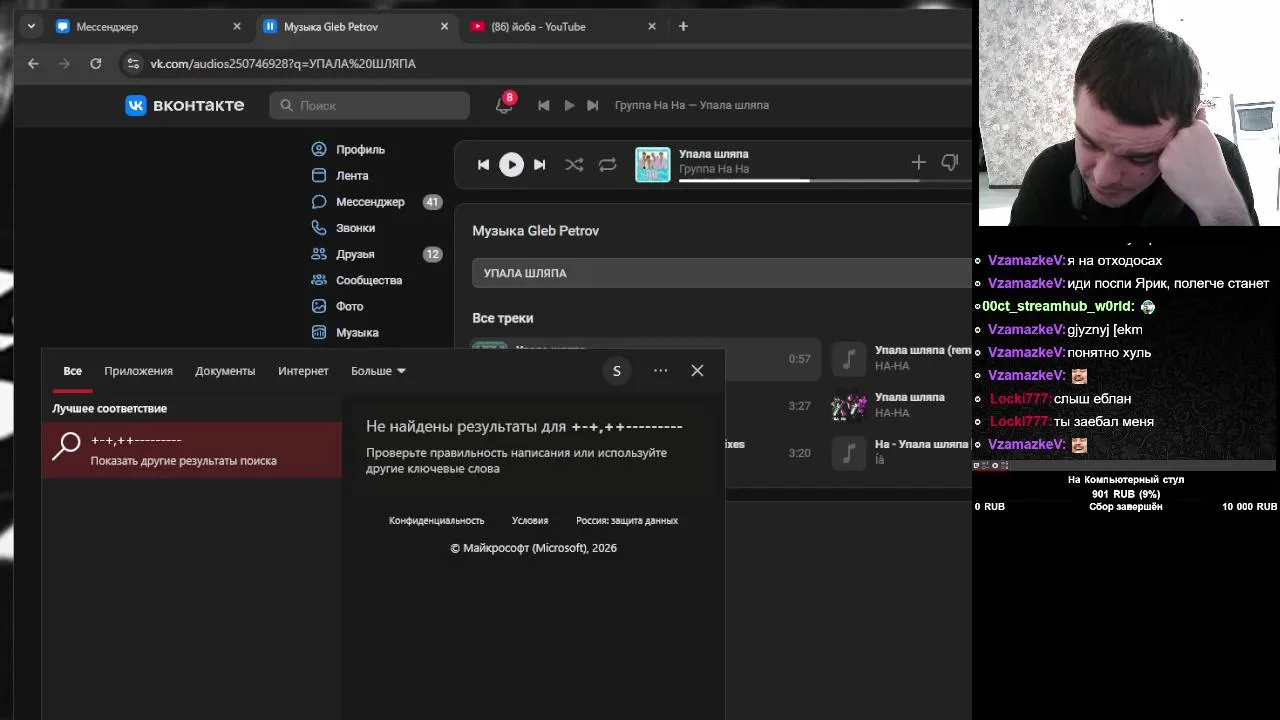Open Россия: защита данных link
The image size is (1280, 720).
pos(627,520)
